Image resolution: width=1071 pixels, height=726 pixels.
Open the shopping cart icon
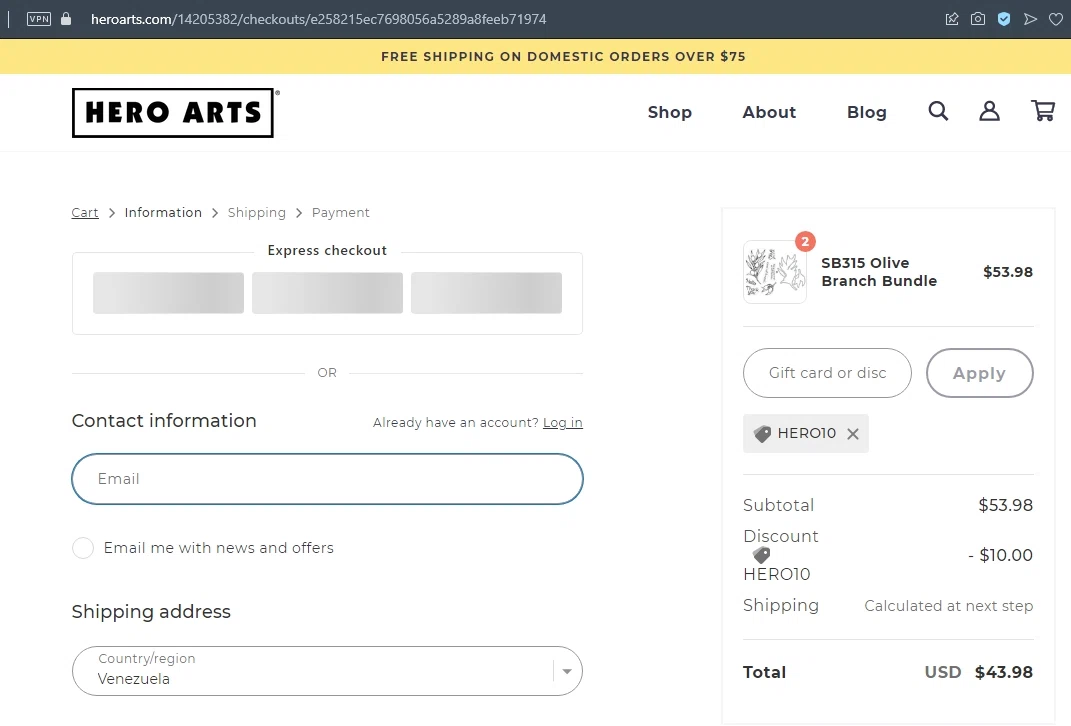(1042, 111)
